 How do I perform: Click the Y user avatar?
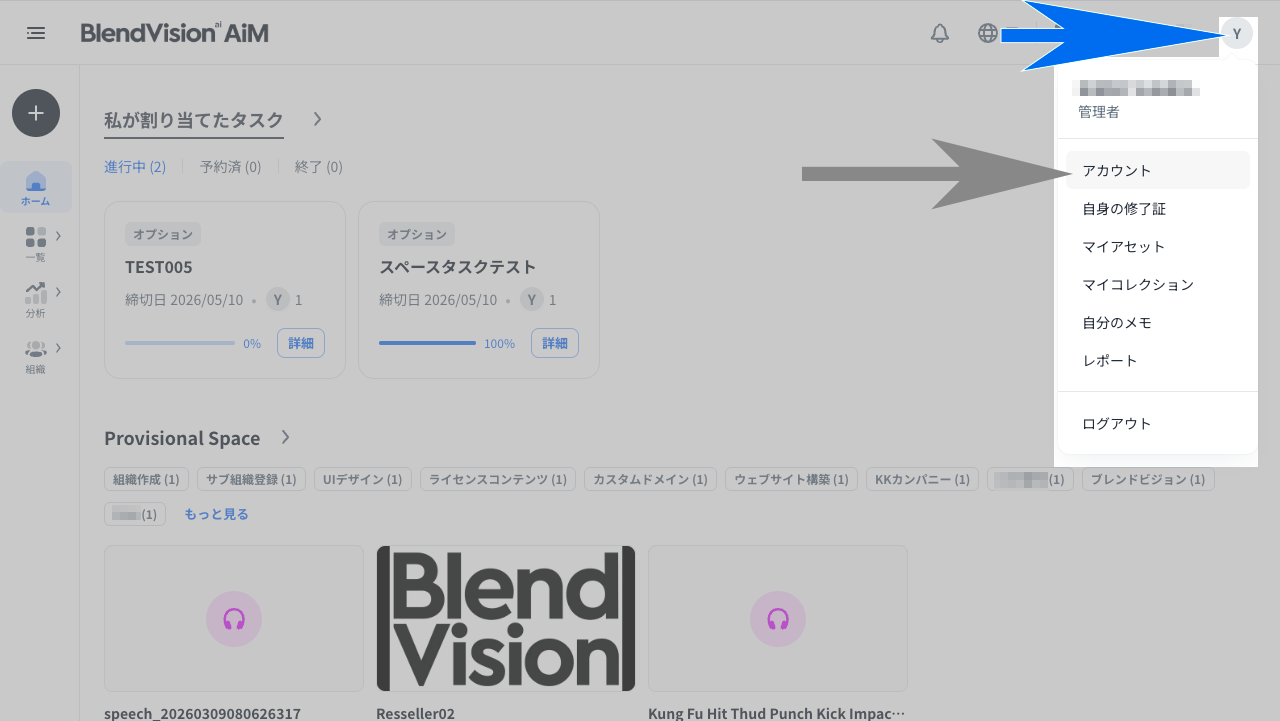tap(1237, 34)
